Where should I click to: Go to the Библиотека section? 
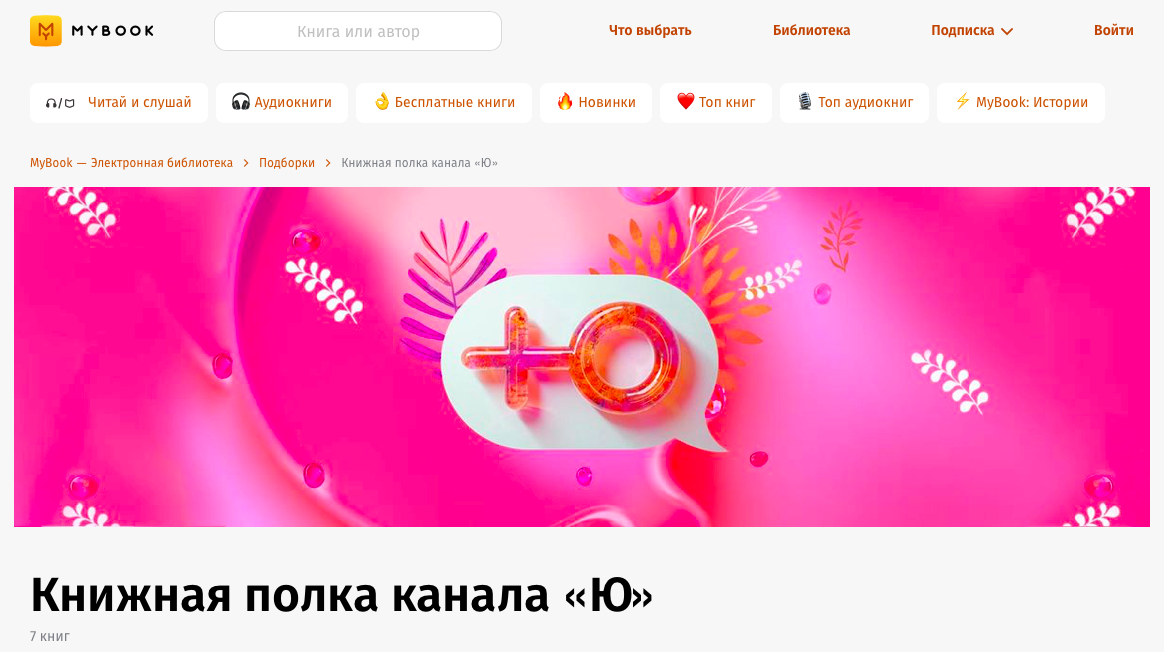[x=811, y=30]
